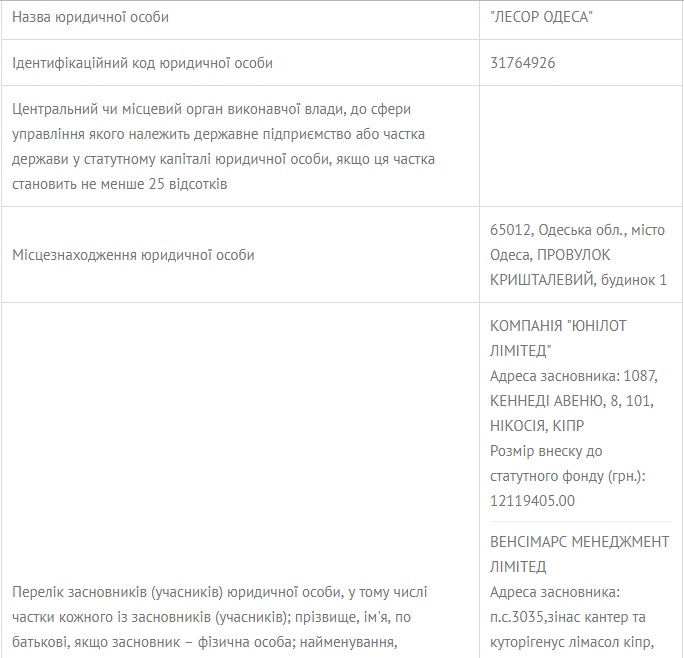The image size is (684, 658).
Task: Click "ЛІМІТЕД" under the ЮНІЛОТ company name
Action: [x=520, y=351]
